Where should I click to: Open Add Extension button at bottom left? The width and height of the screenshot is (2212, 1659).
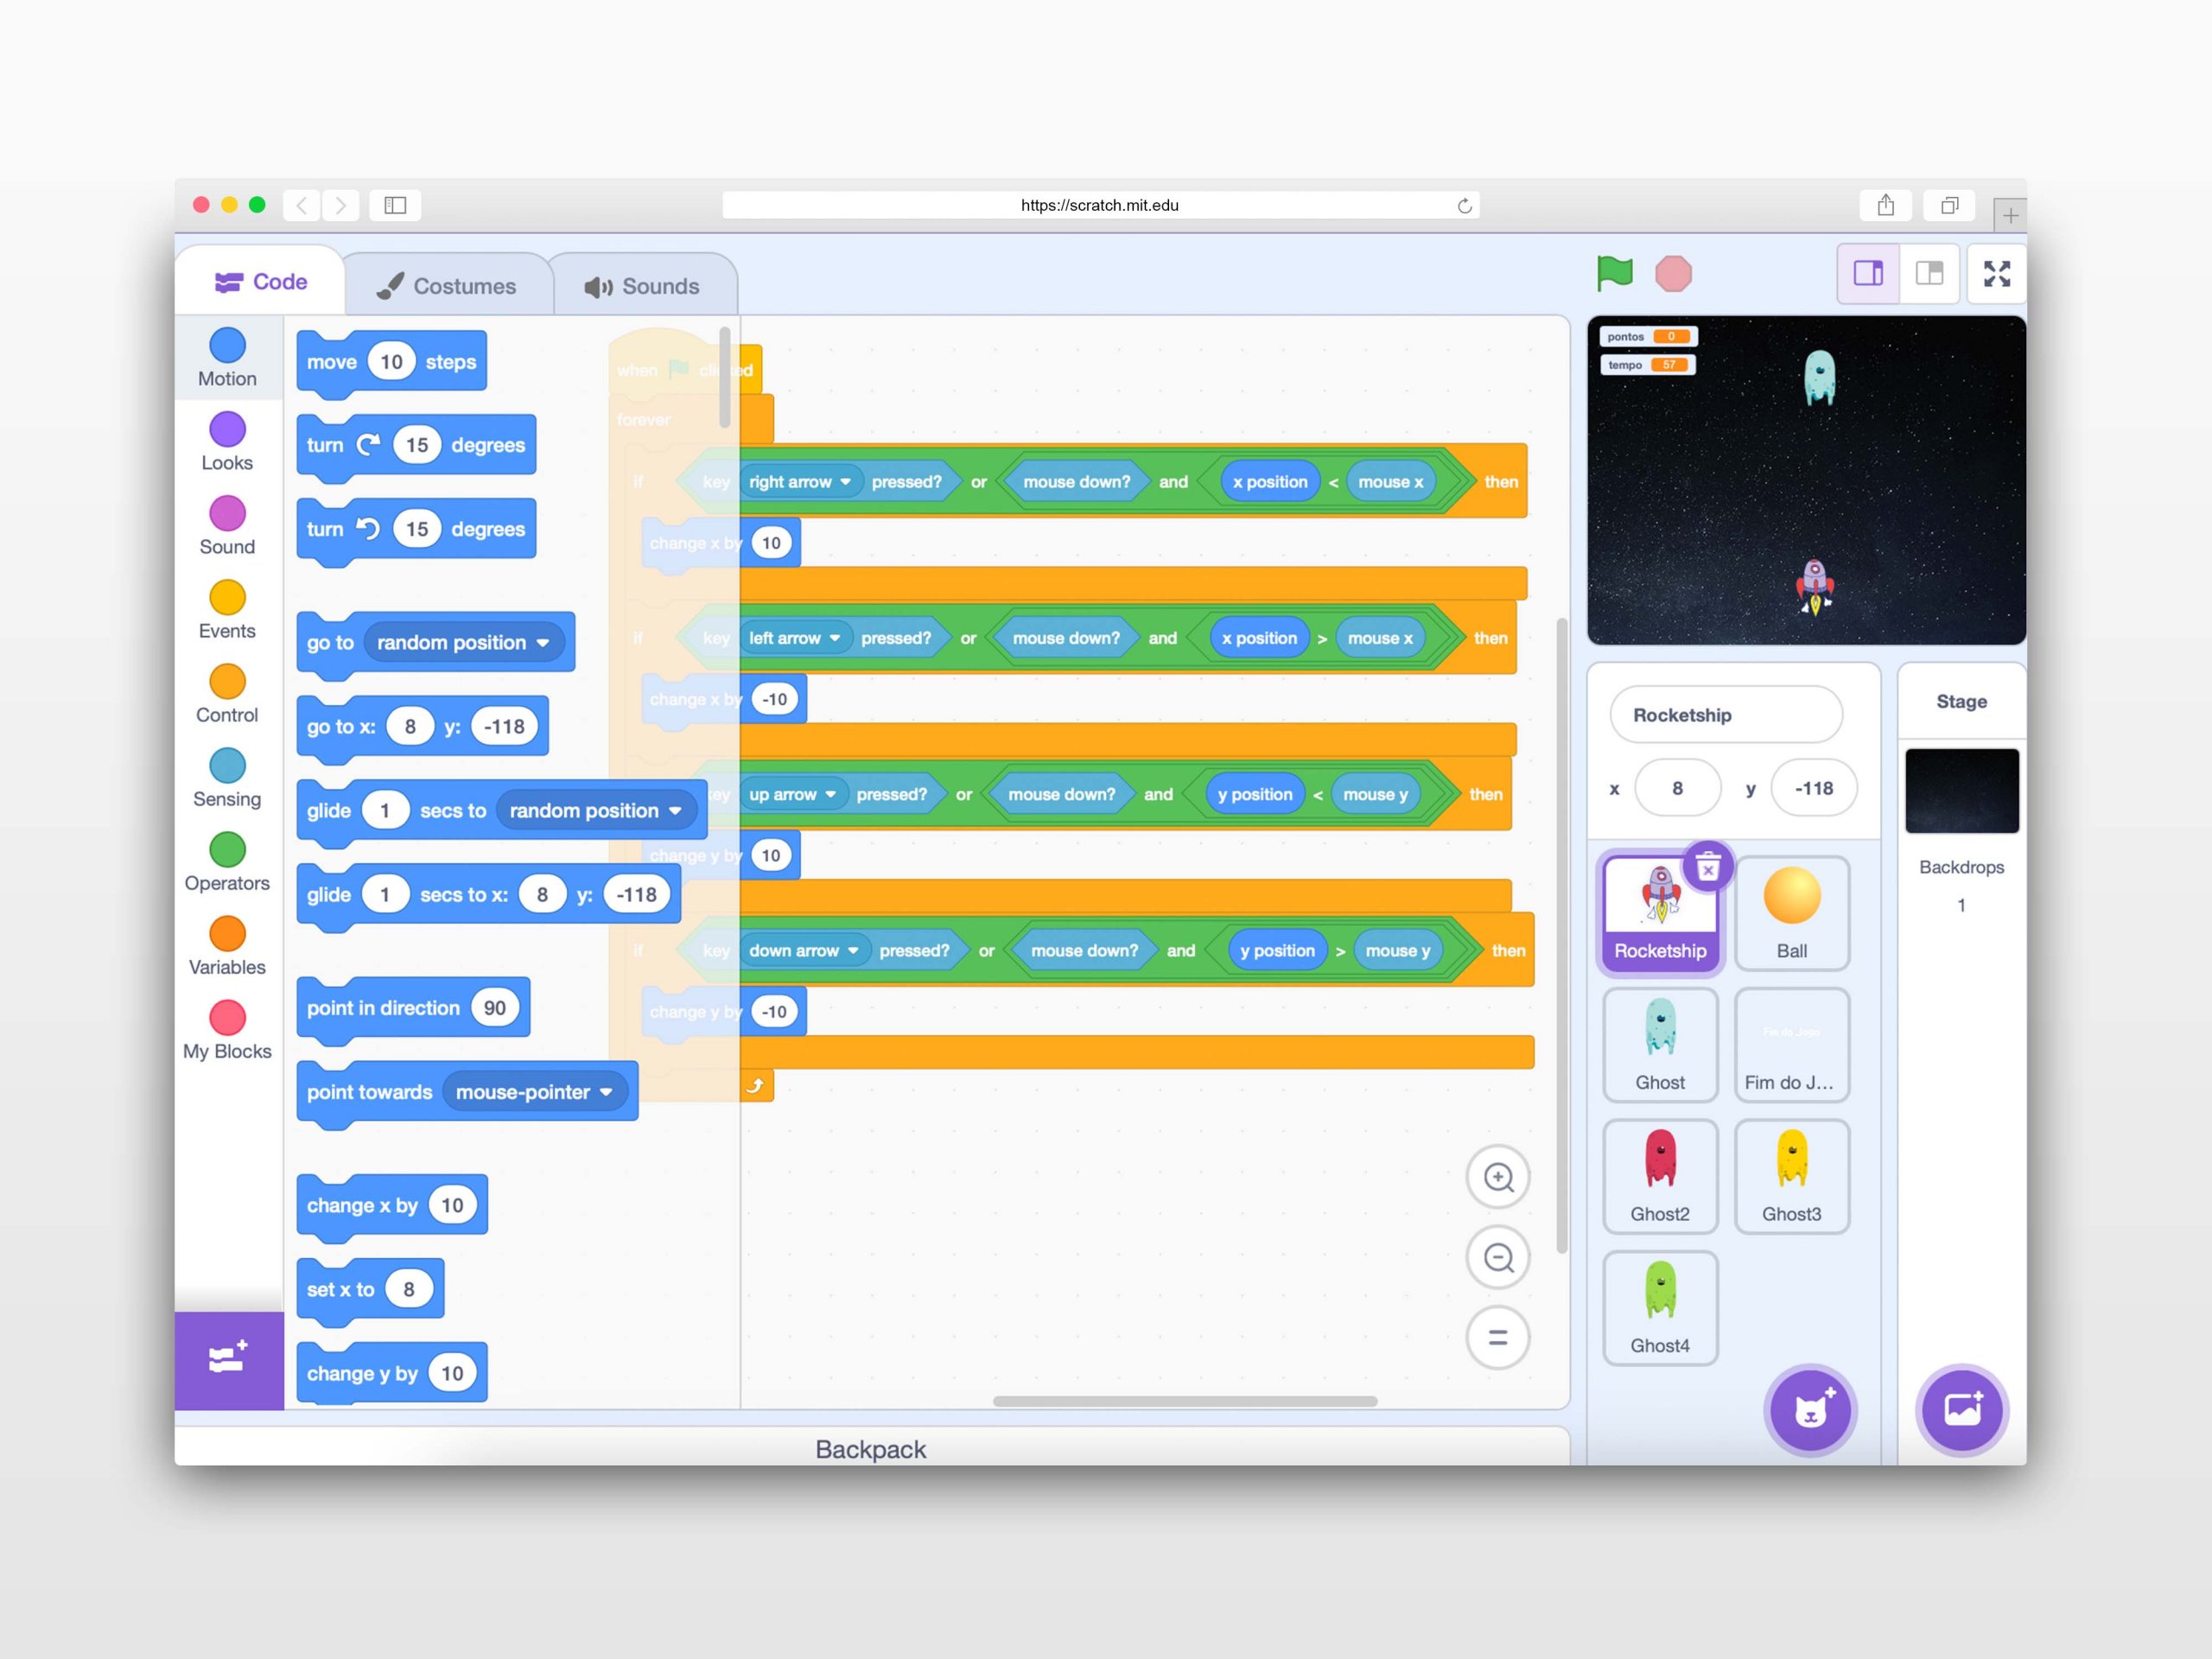click(x=228, y=1359)
